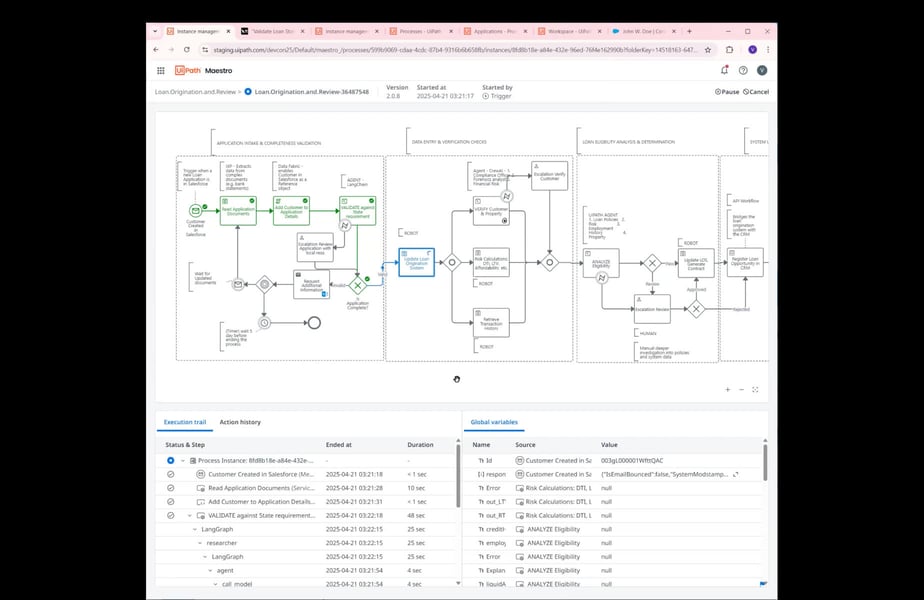Click the Status & Step column header
The height and width of the screenshot is (600, 924).
[x=185, y=445]
